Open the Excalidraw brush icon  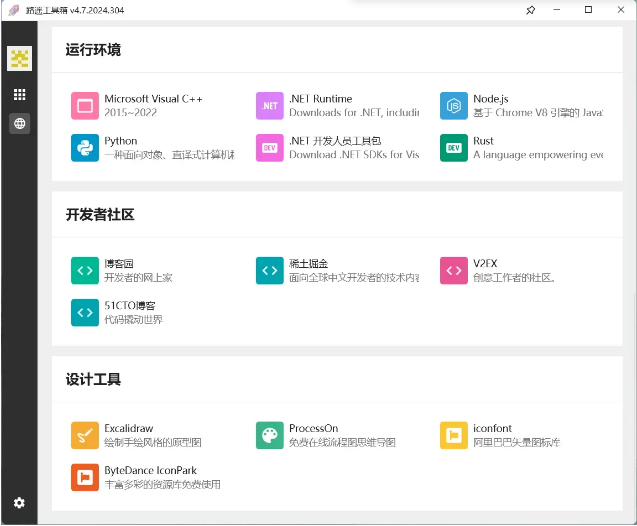click(x=85, y=435)
